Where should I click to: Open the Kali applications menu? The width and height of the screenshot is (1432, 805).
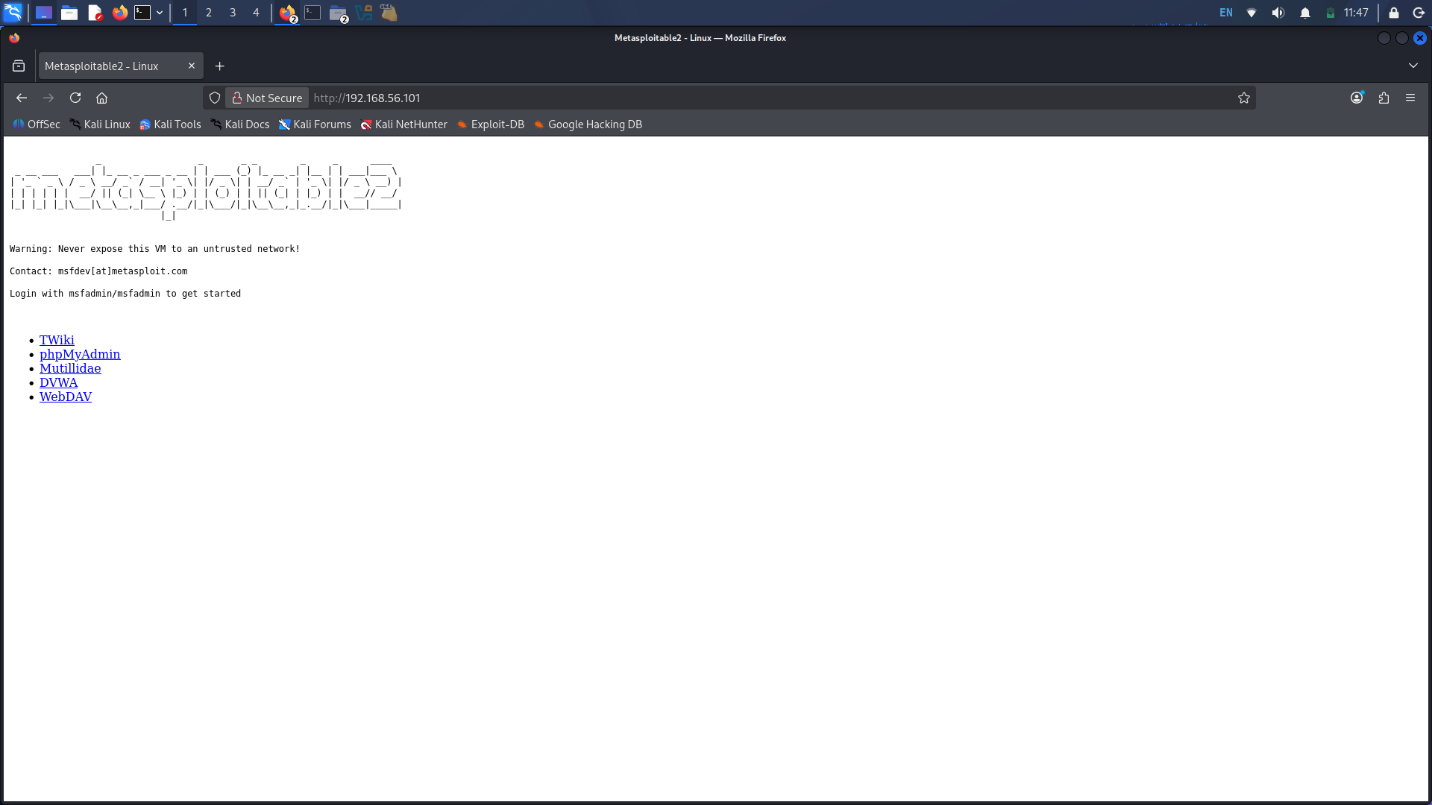(x=13, y=13)
